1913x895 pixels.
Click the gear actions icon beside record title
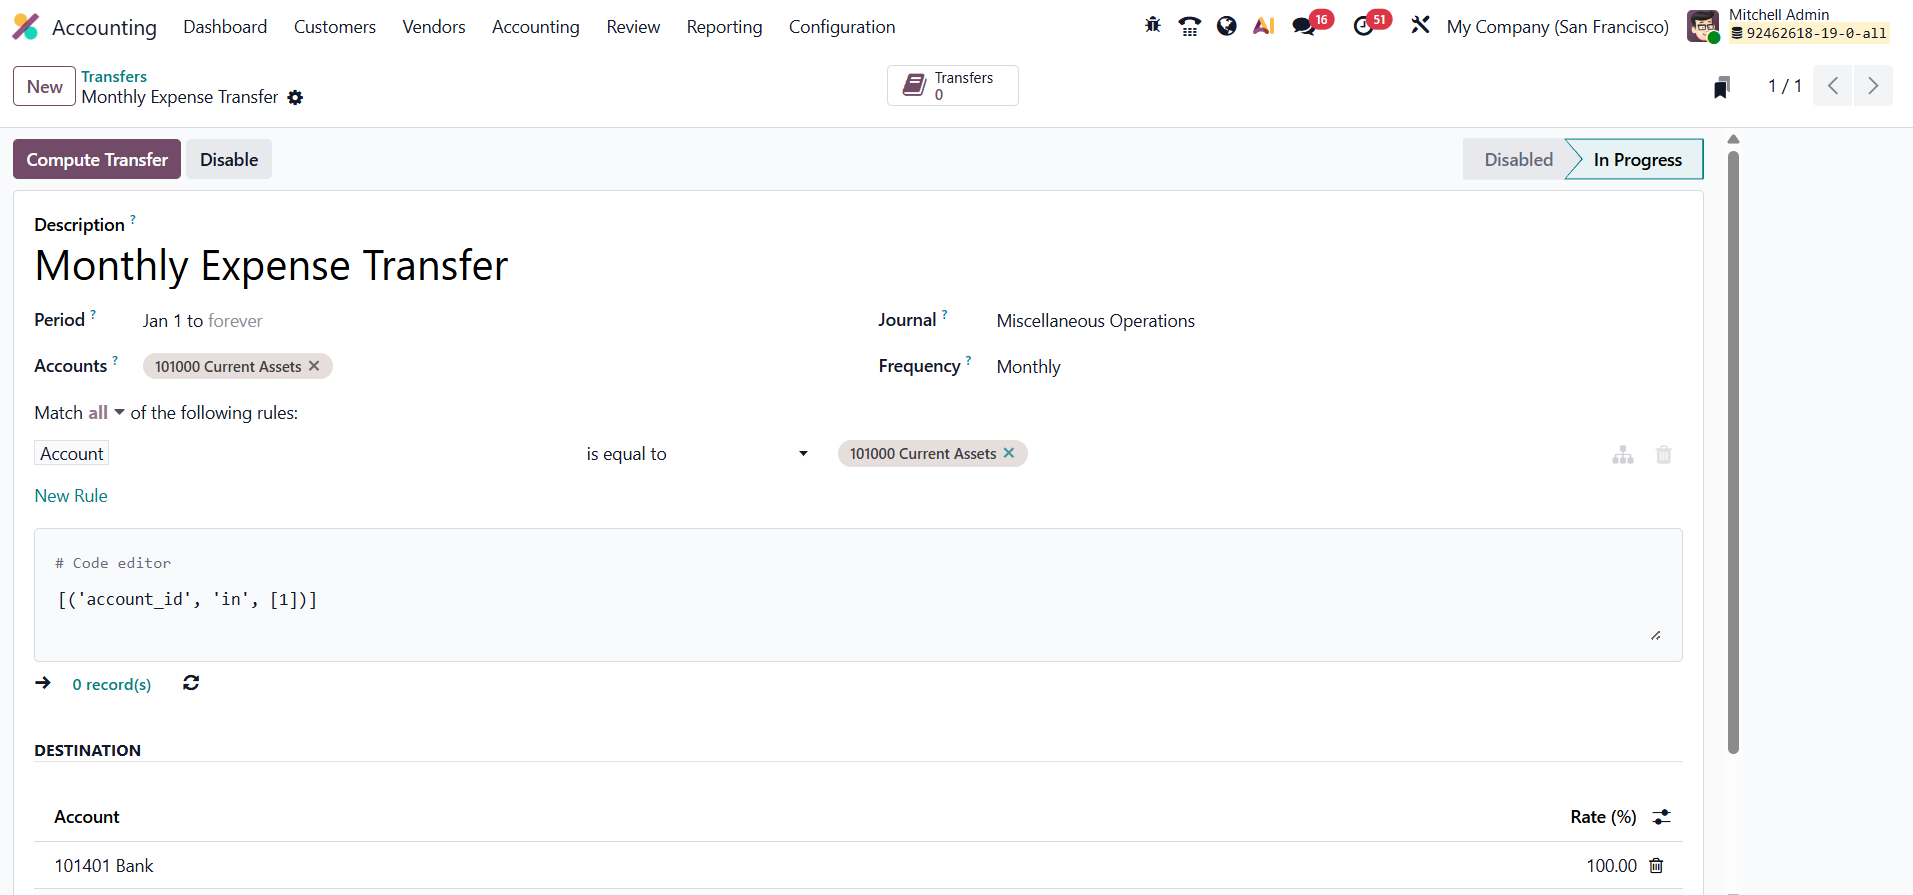[295, 98]
